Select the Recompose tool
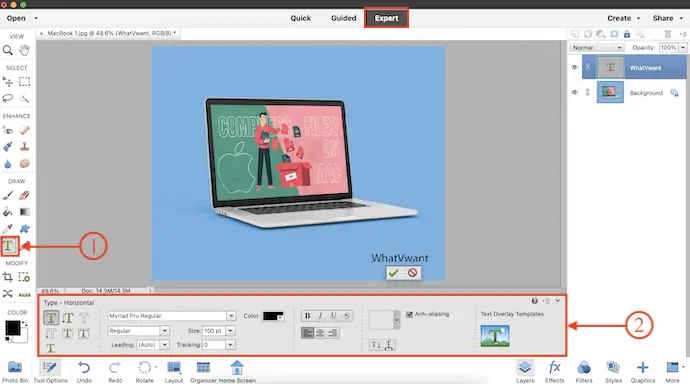 pos(24,277)
